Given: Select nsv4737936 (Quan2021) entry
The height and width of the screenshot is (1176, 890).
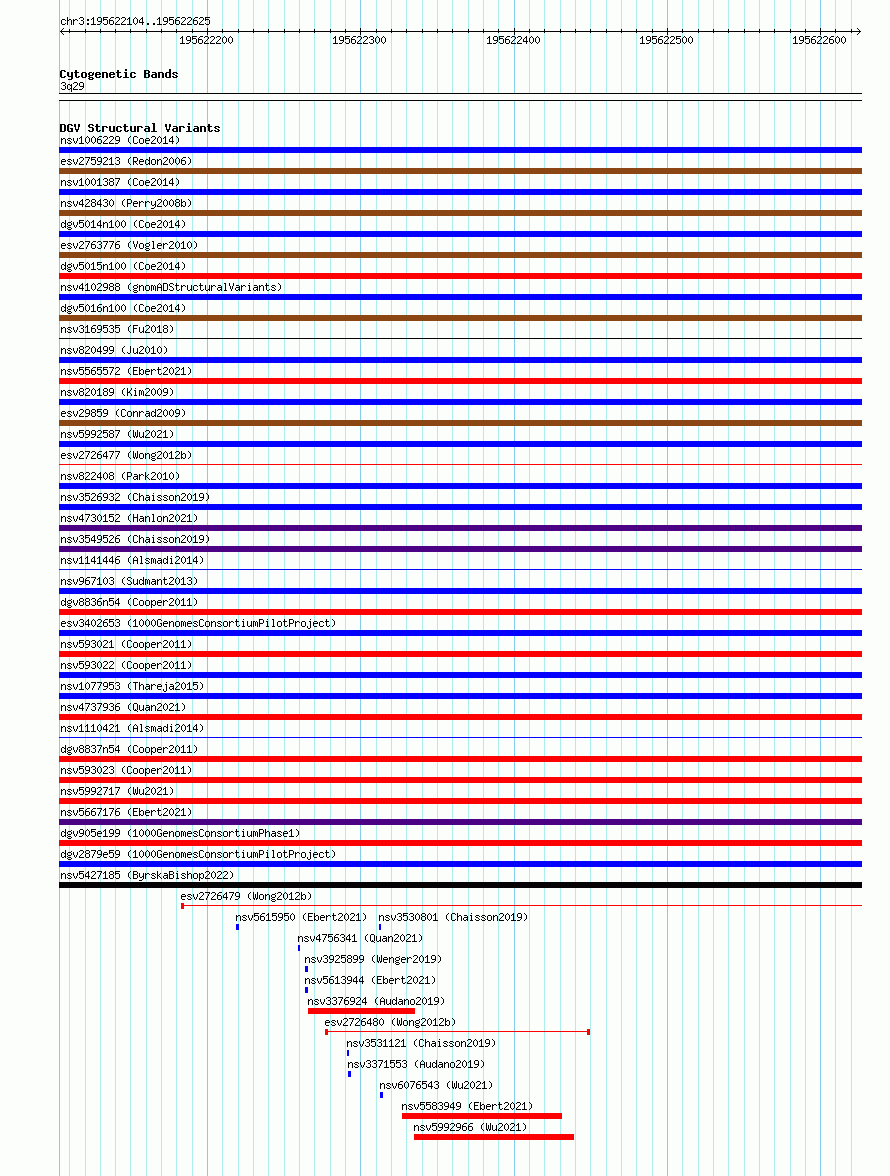Looking at the screenshot, I should click(123, 707).
